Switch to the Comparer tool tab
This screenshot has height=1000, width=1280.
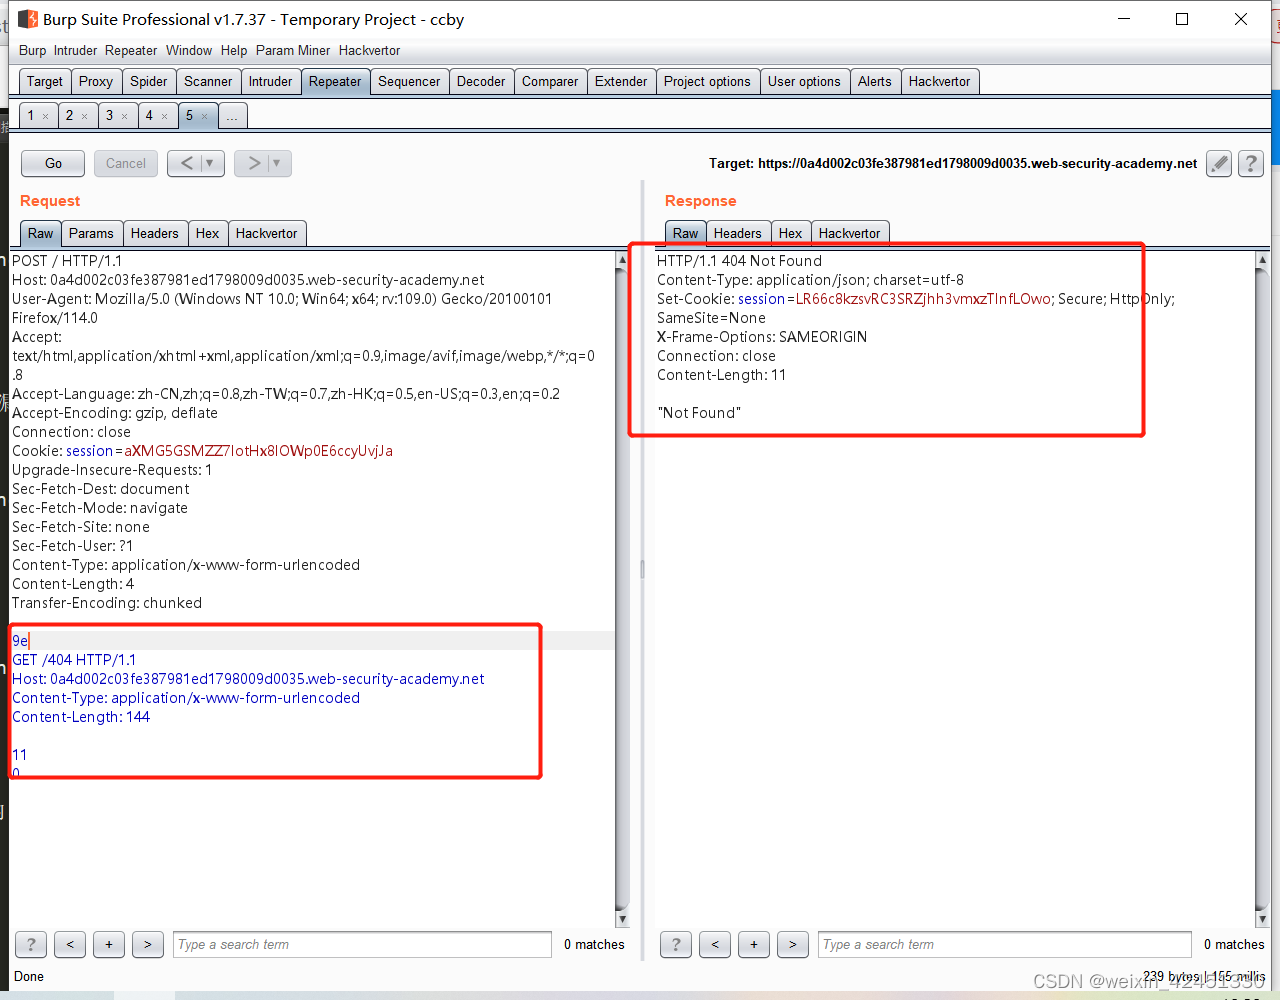(550, 81)
